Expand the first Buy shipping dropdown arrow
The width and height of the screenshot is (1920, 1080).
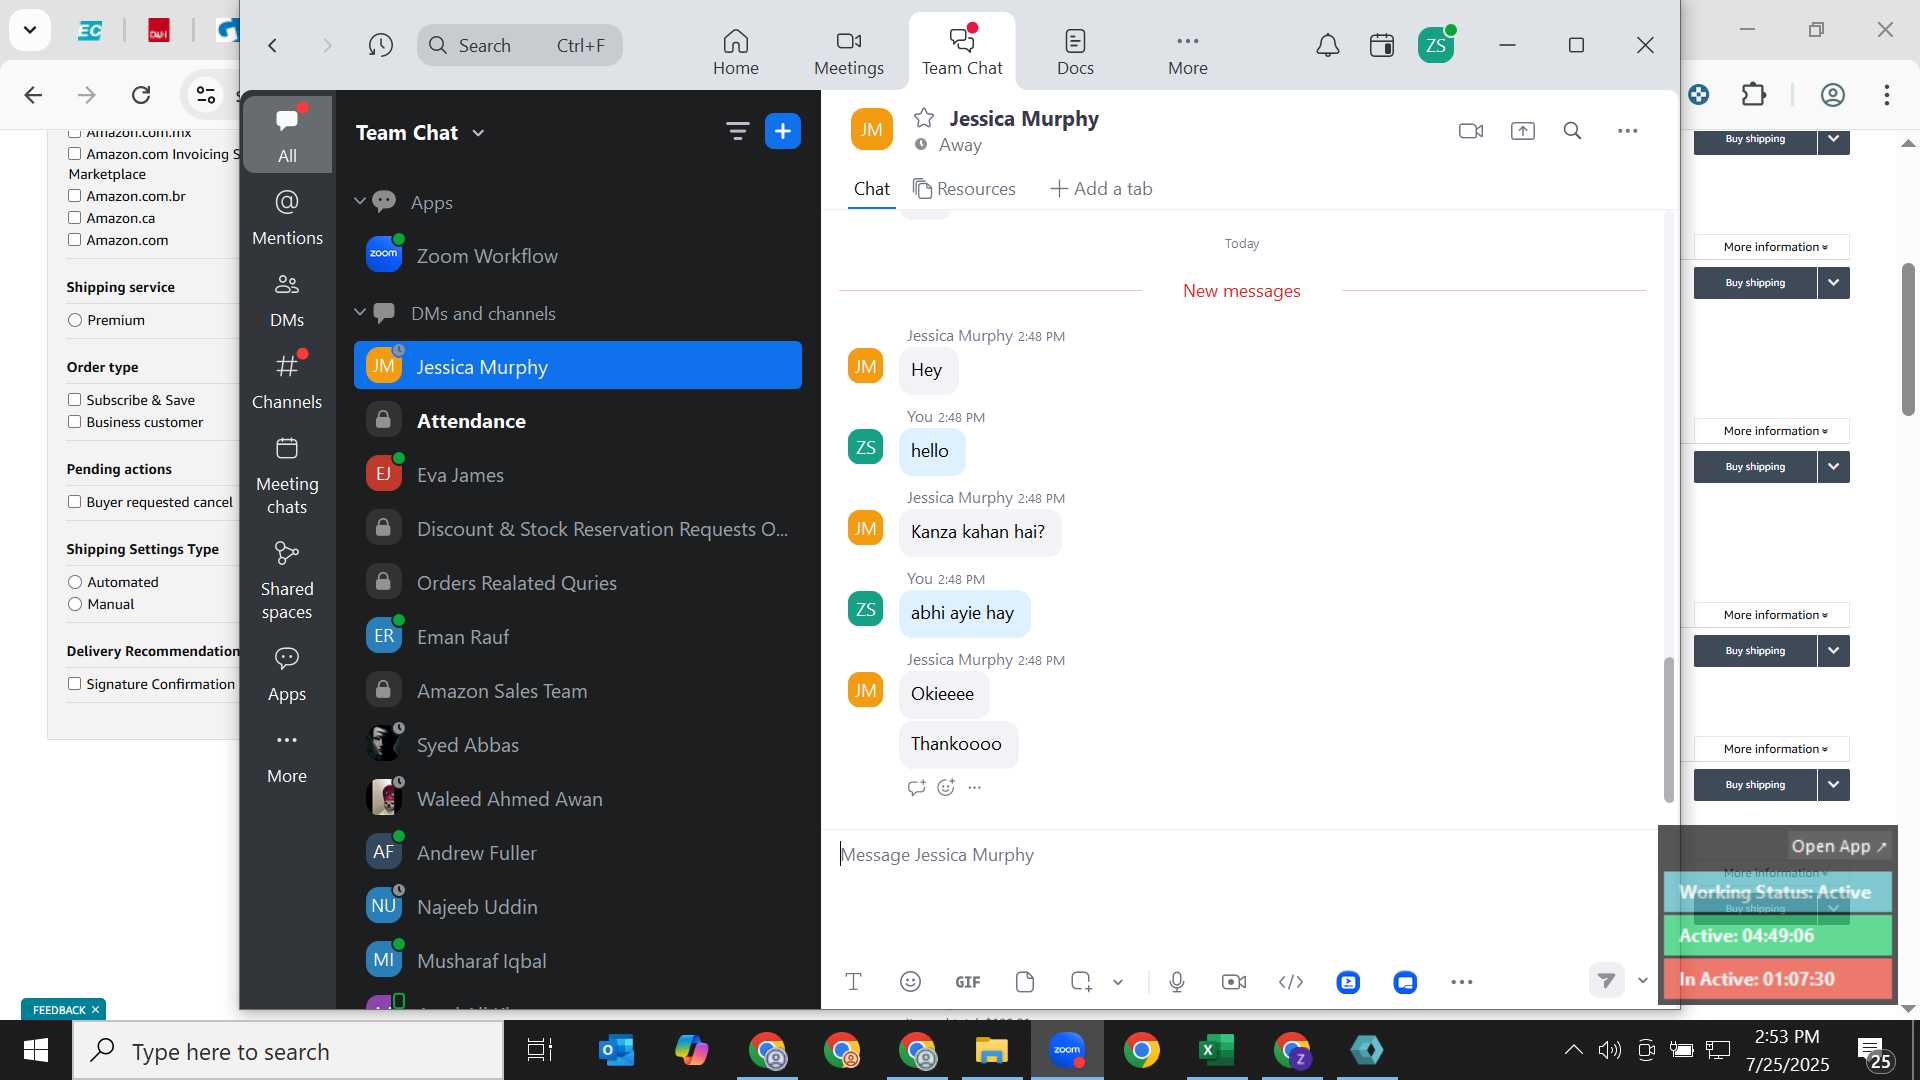click(1833, 140)
